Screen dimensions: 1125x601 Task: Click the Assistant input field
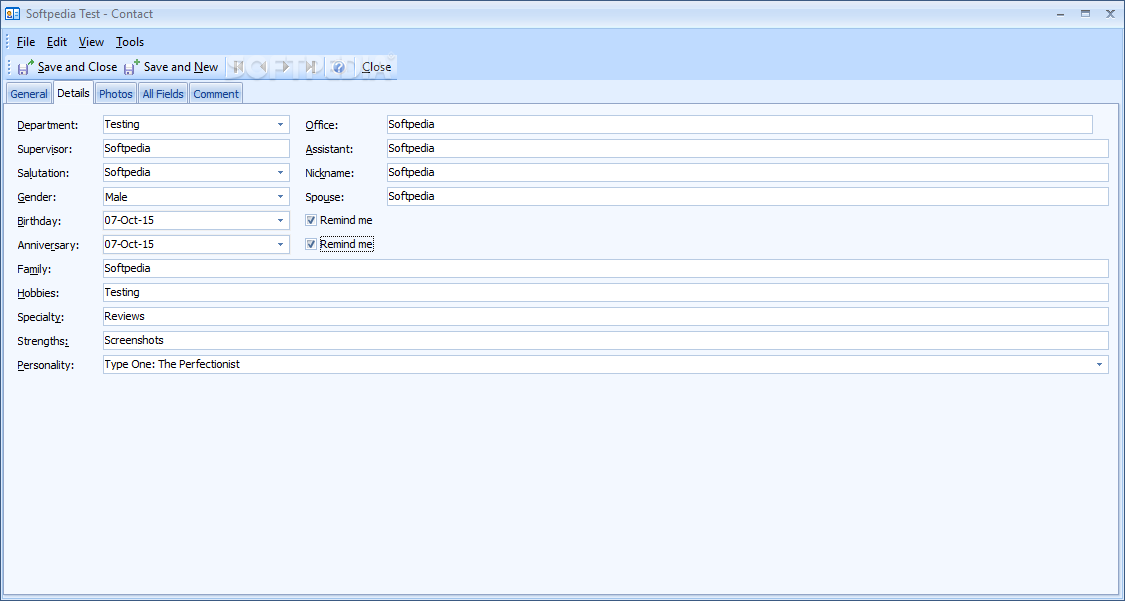[748, 148]
